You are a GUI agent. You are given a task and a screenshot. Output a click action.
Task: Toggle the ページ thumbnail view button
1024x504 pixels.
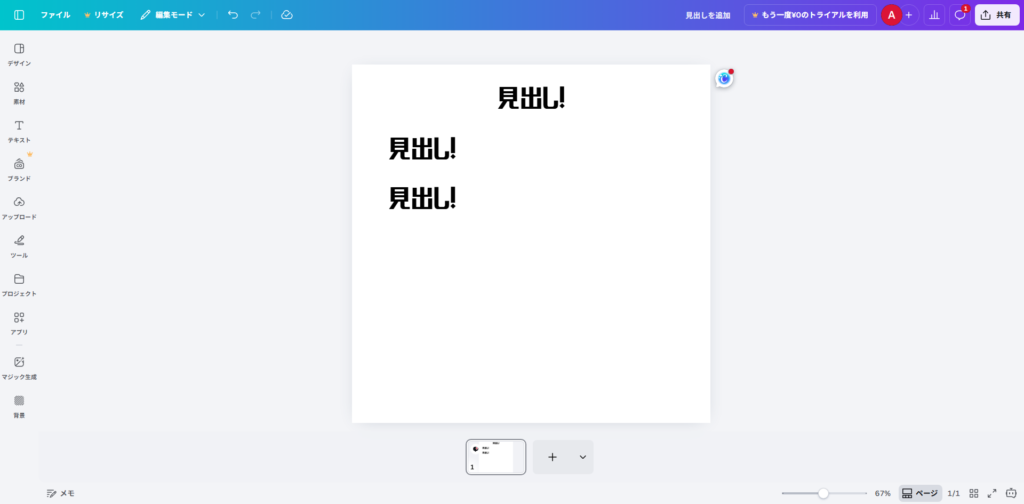point(920,493)
